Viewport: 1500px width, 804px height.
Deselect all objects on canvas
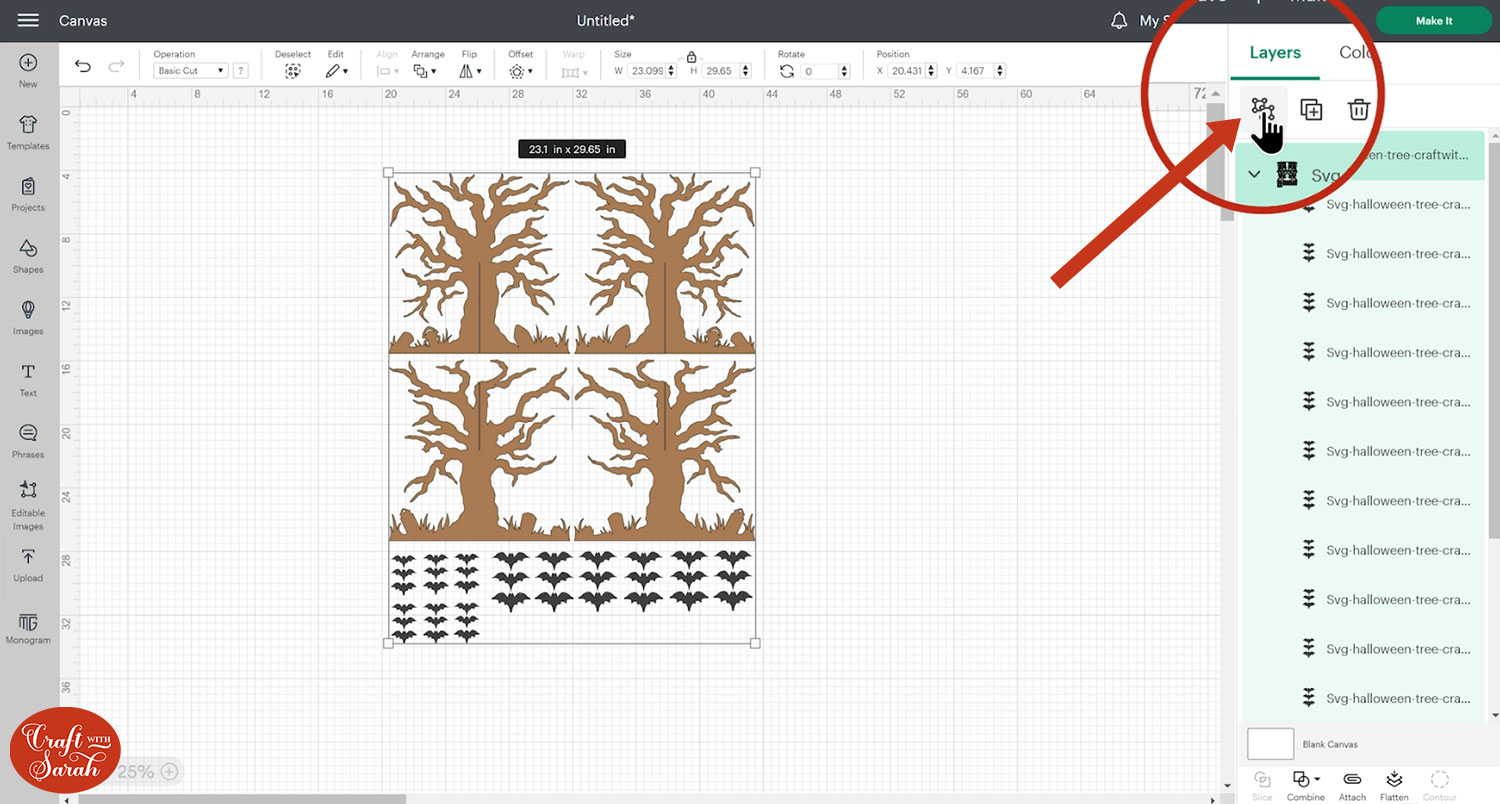coord(292,71)
